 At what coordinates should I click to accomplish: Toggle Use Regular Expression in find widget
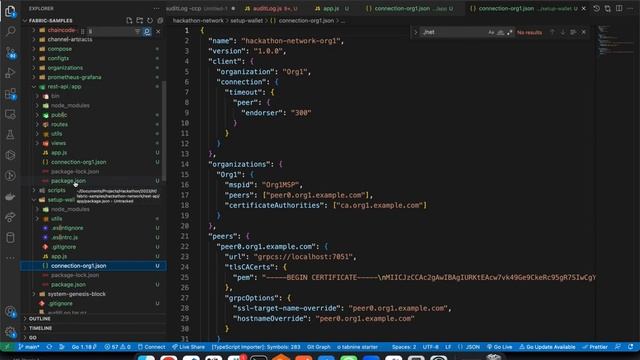pyautogui.click(x=509, y=32)
